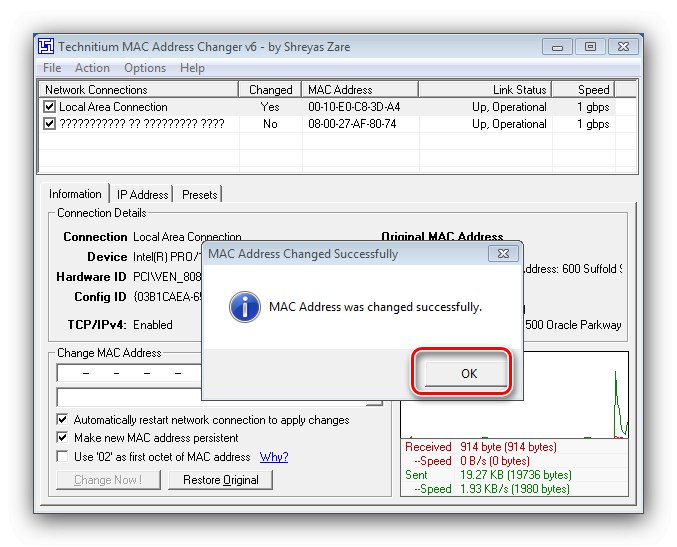Click OK in the success dialog

coord(466,373)
